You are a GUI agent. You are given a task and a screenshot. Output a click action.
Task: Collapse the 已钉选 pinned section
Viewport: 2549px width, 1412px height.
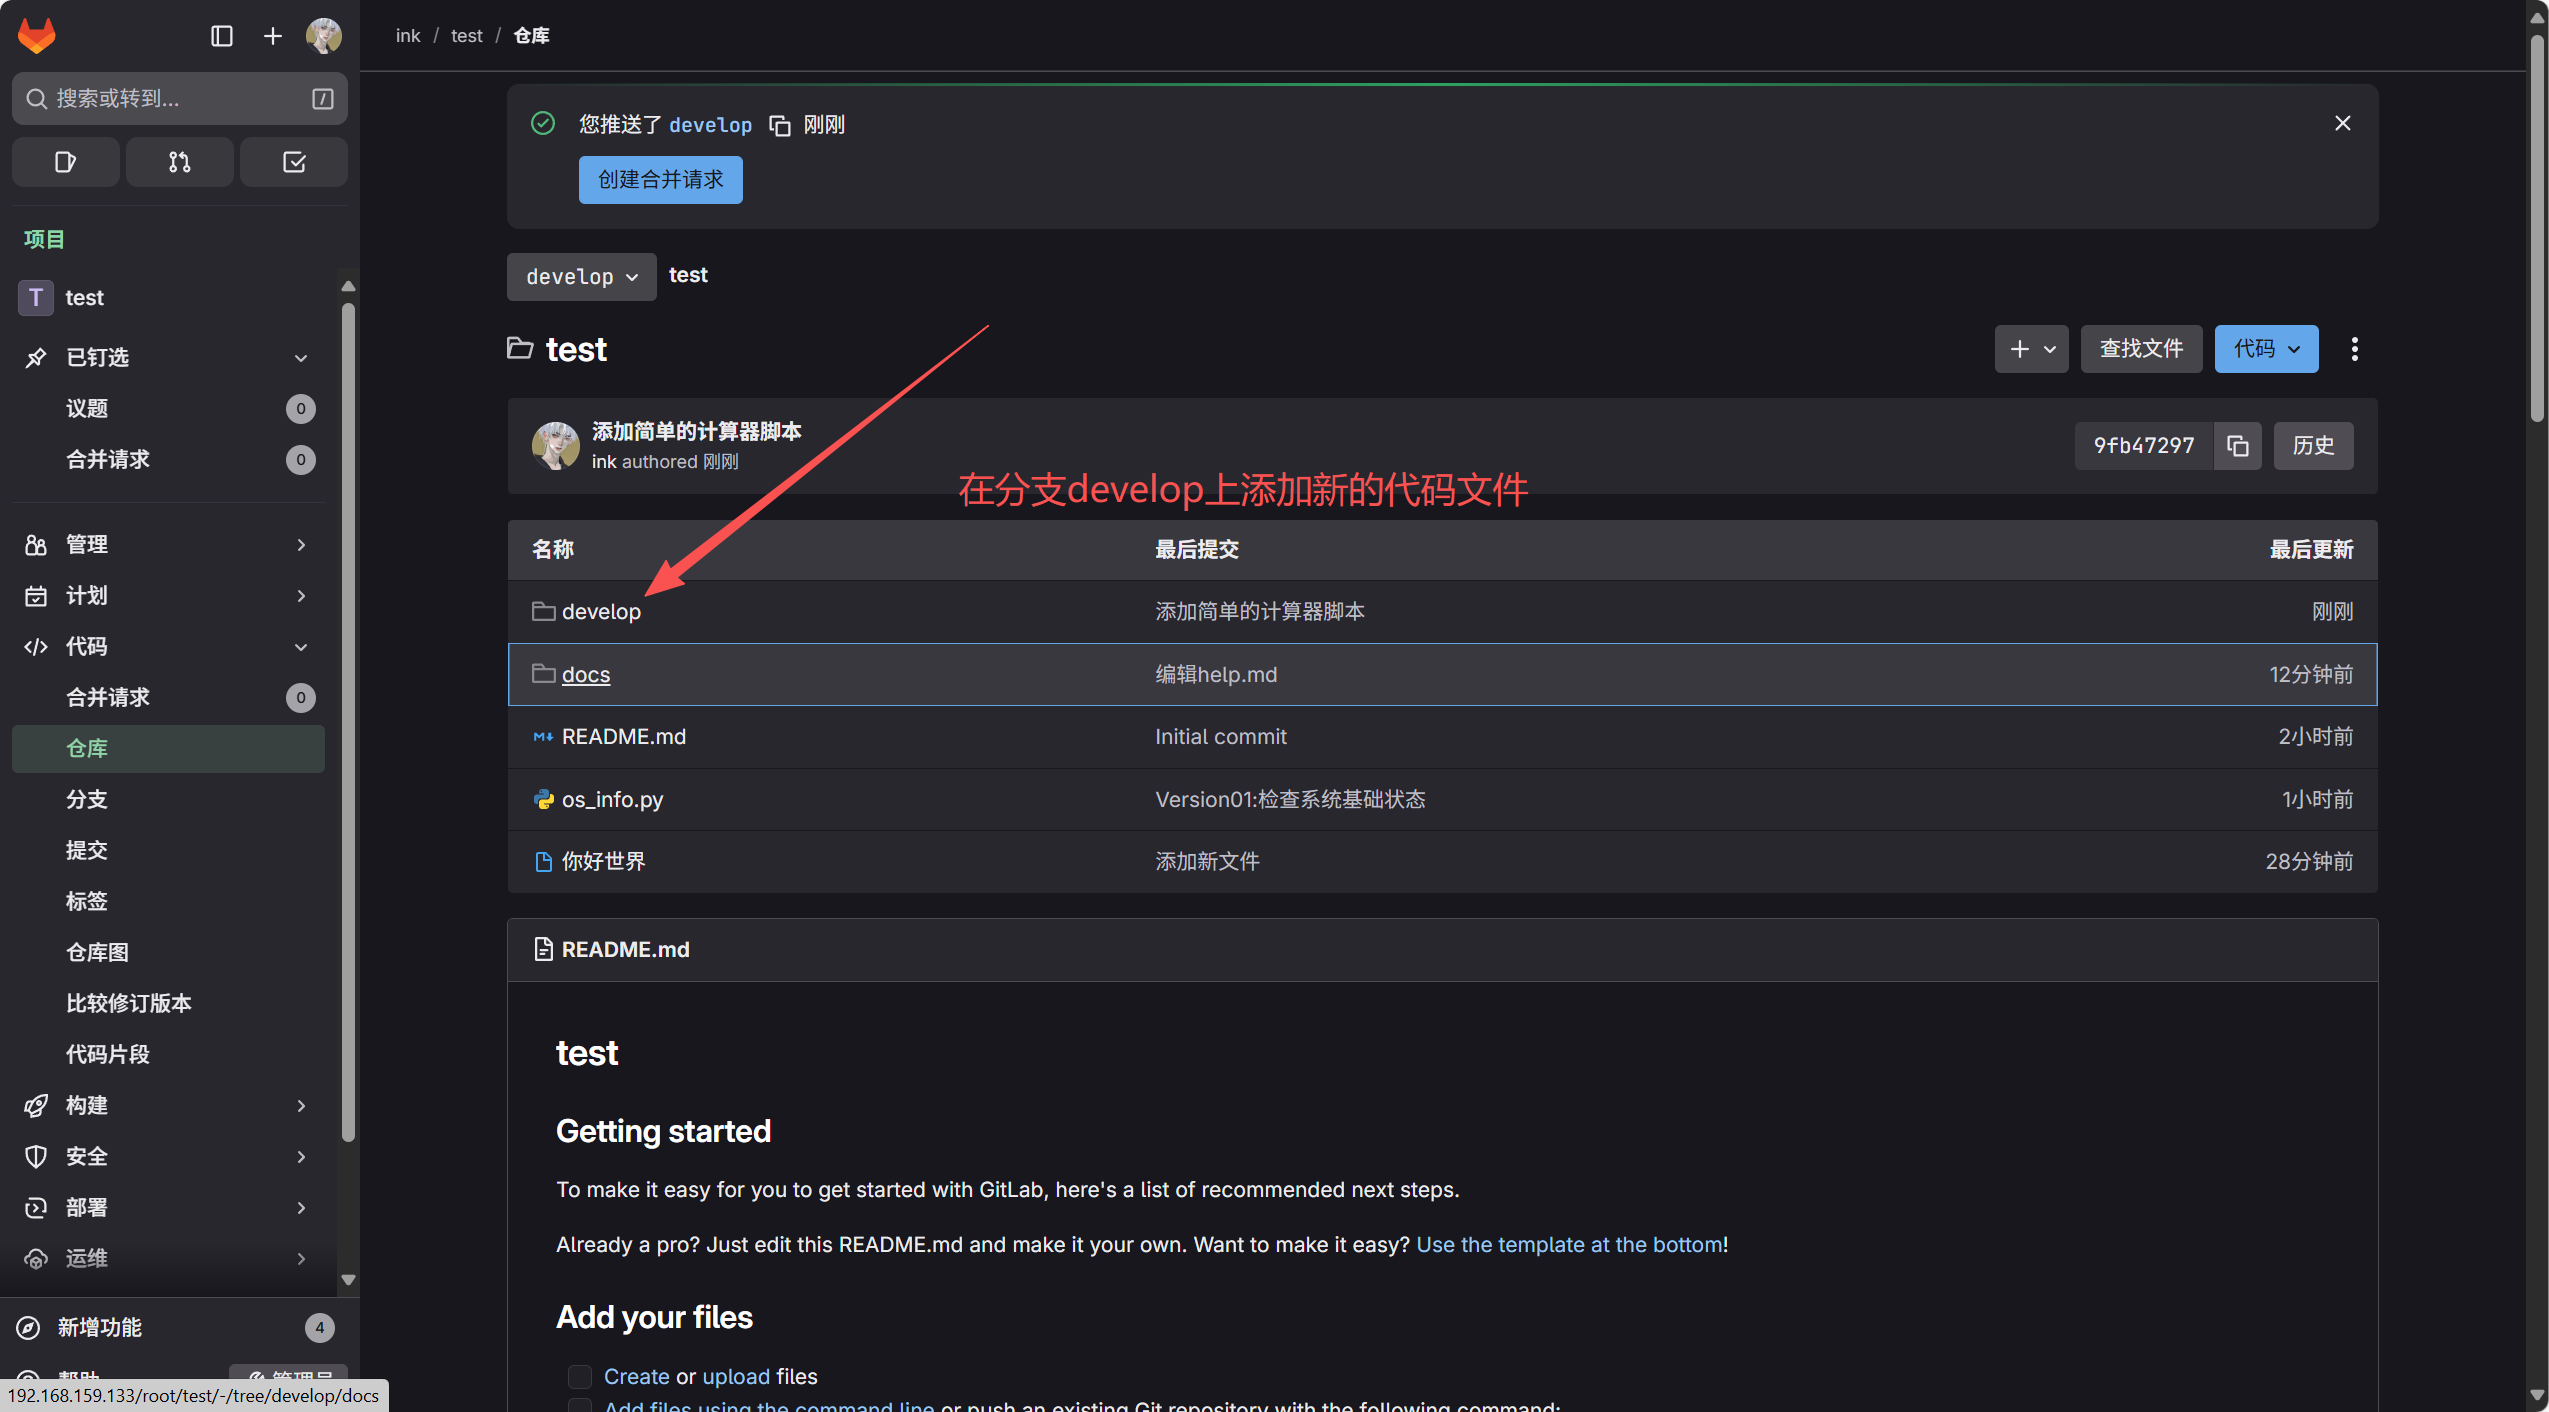(x=167, y=357)
